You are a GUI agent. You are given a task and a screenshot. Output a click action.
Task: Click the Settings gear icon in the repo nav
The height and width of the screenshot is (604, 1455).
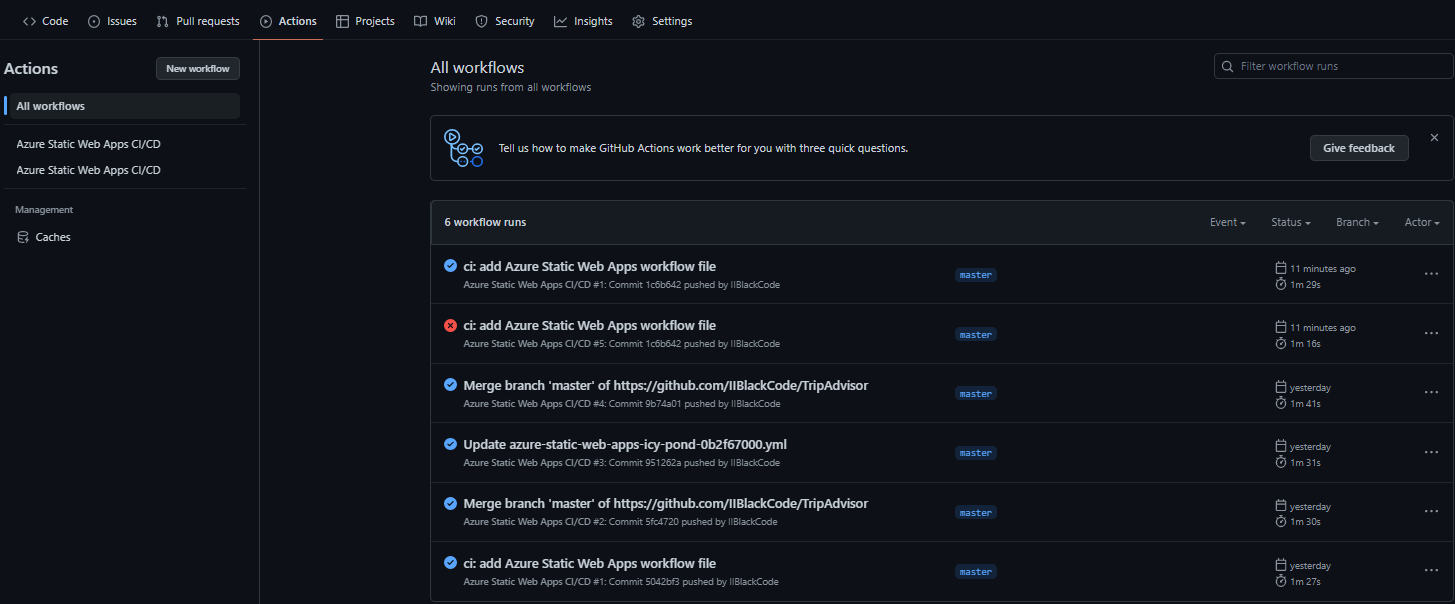[x=638, y=21]
